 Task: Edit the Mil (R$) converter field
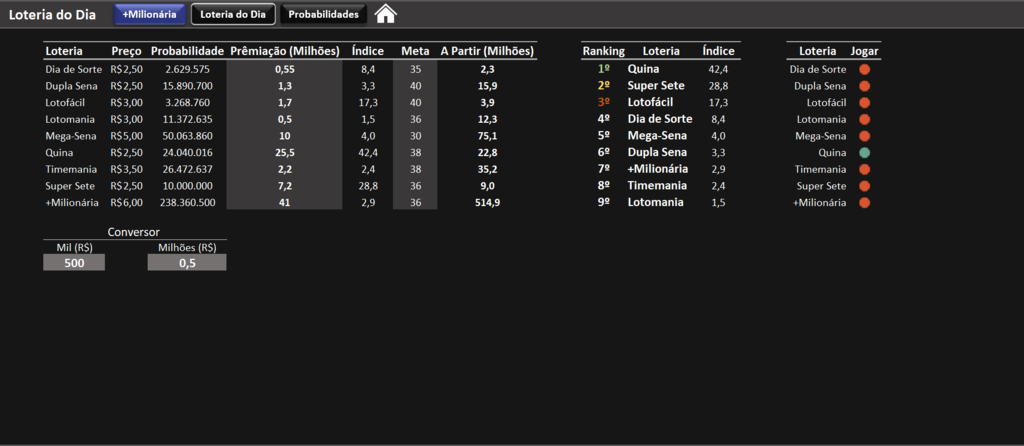pyautogui.click(x=74, y=263)
